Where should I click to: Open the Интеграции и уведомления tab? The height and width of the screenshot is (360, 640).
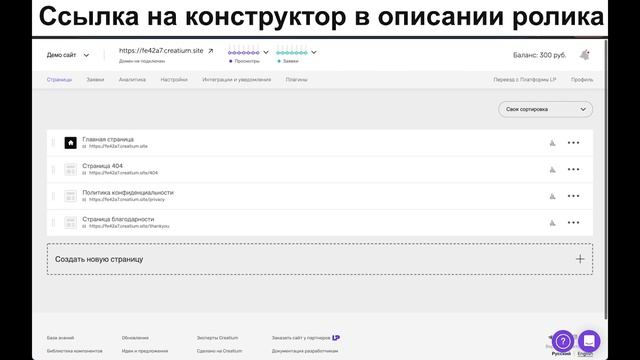pos(237,80)
